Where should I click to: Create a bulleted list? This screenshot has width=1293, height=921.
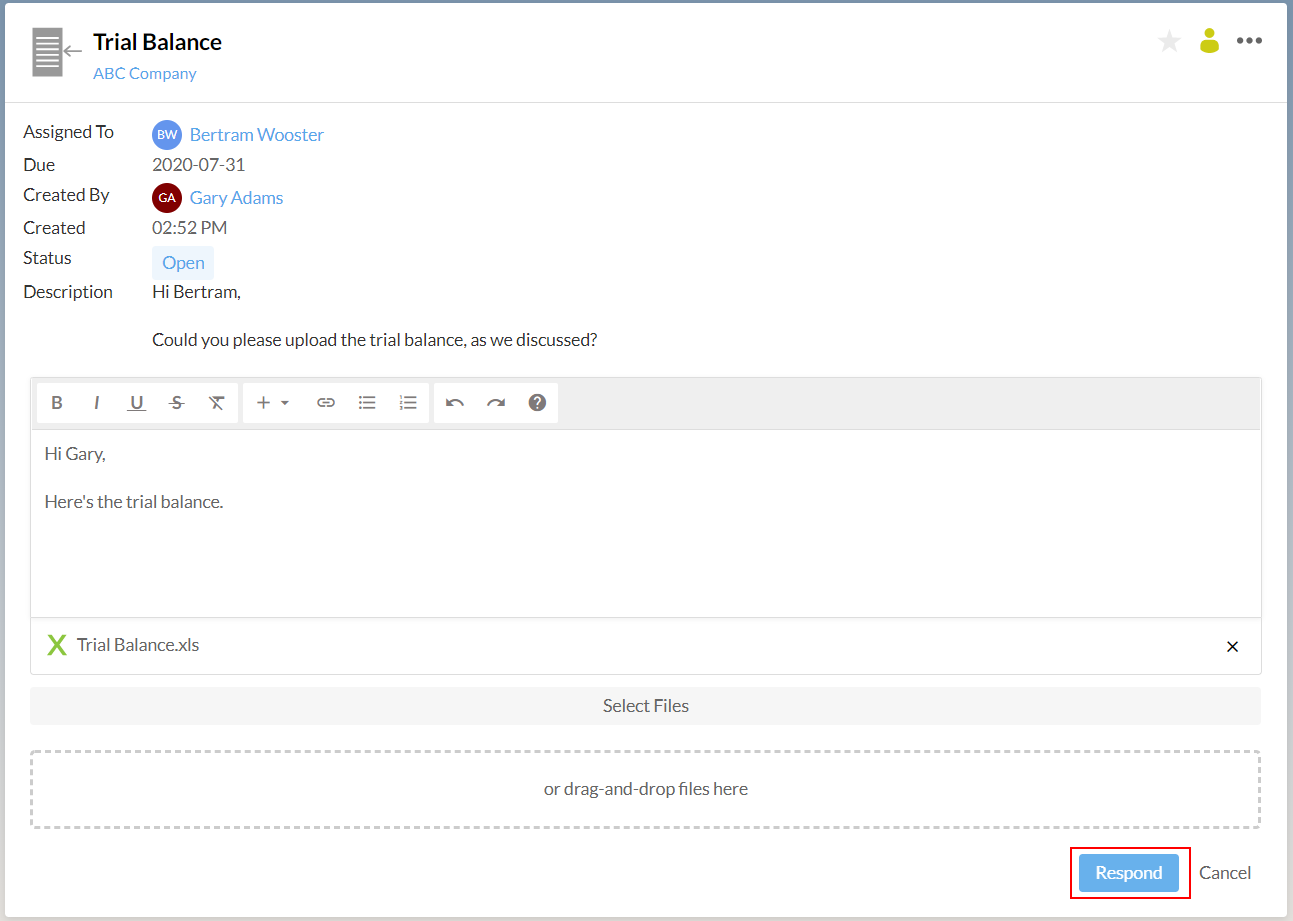tap(367, 402)
